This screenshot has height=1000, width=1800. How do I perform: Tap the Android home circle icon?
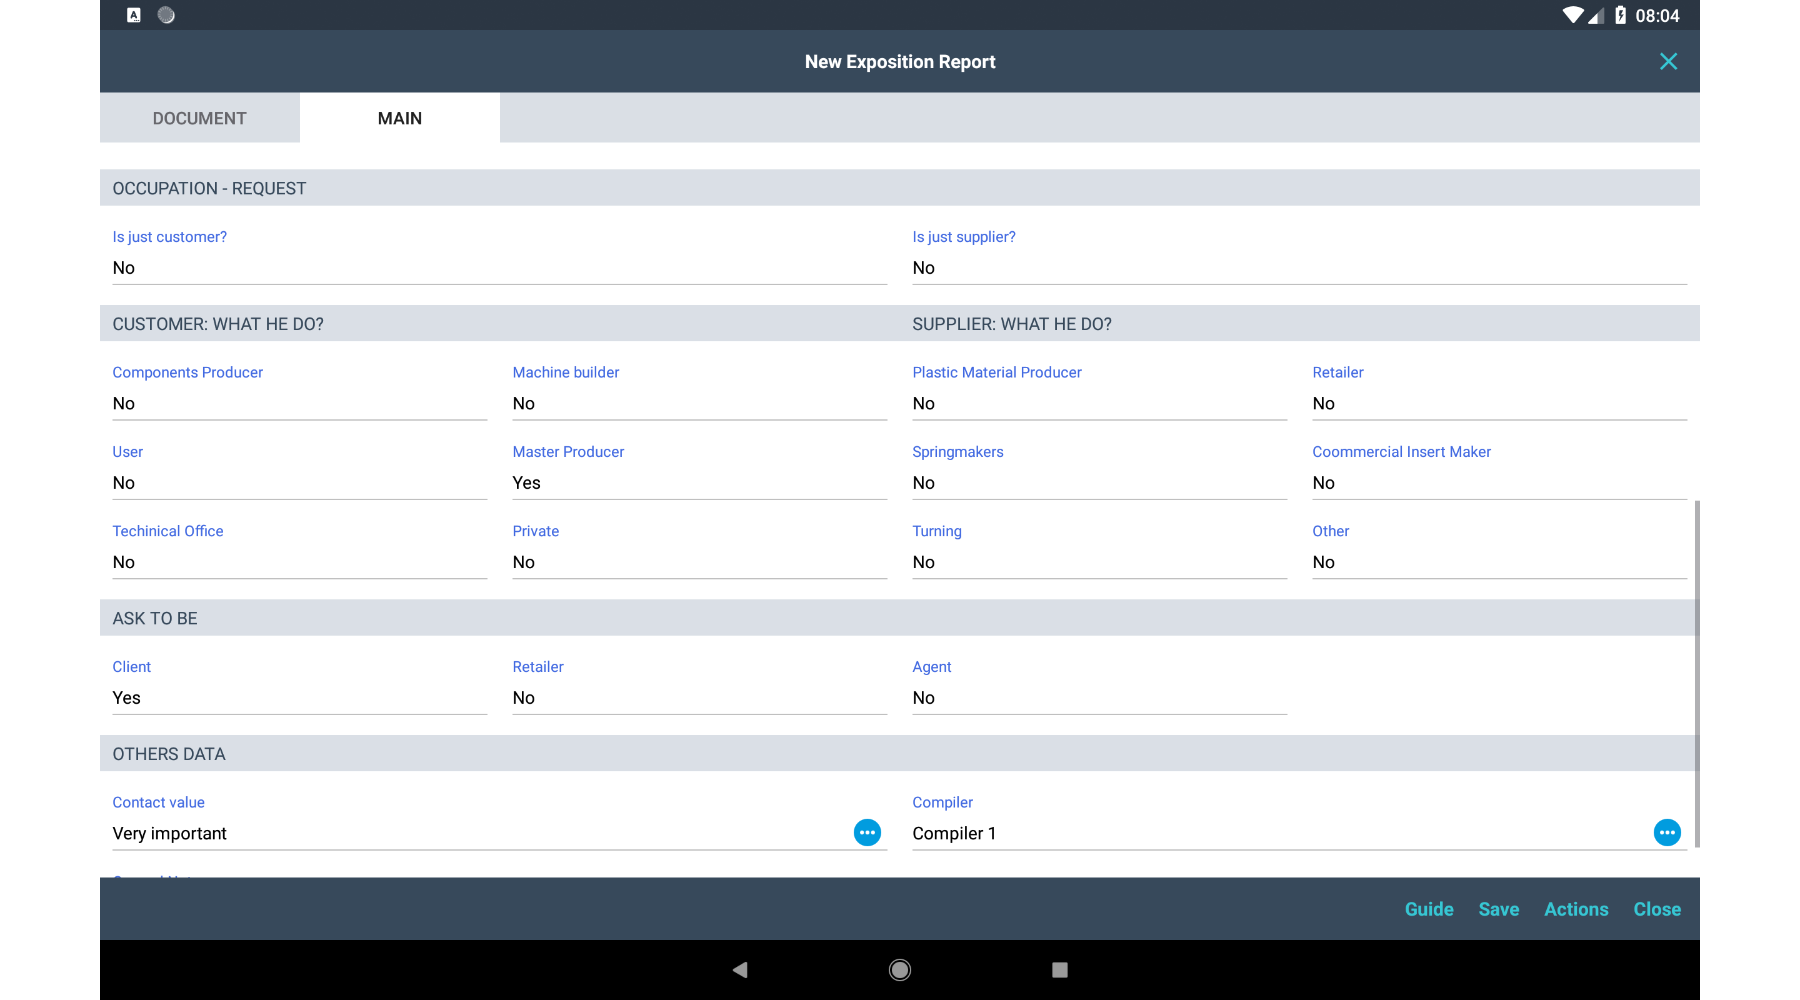tap(900, 969)
